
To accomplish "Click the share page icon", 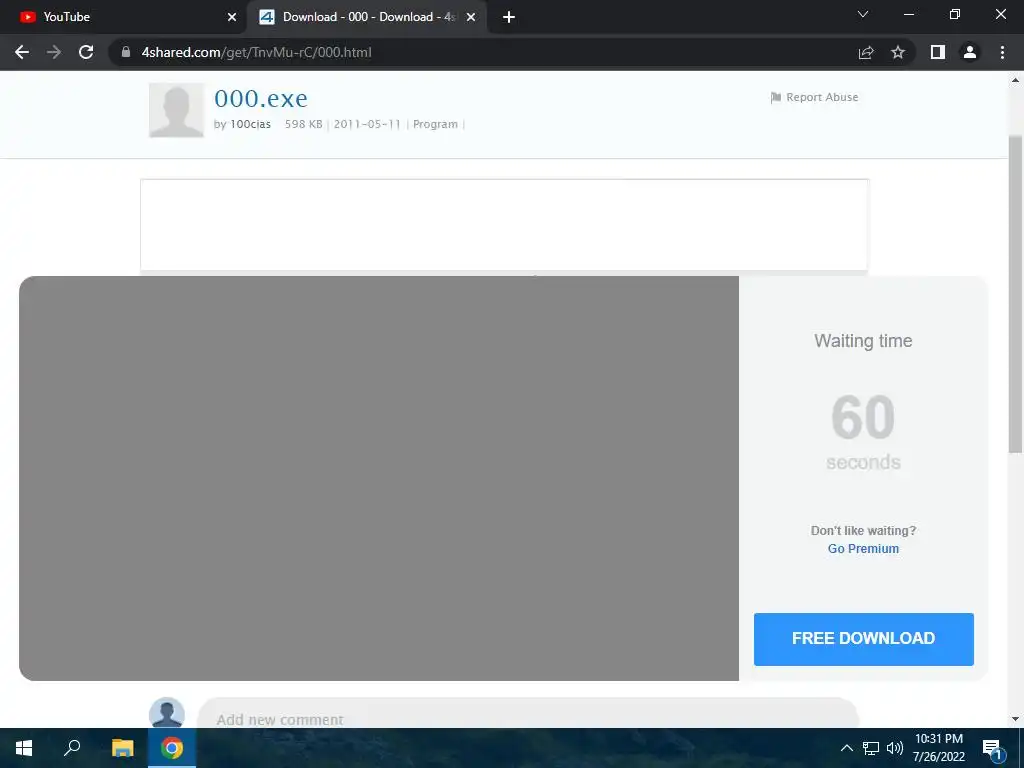I will (866, 52).
